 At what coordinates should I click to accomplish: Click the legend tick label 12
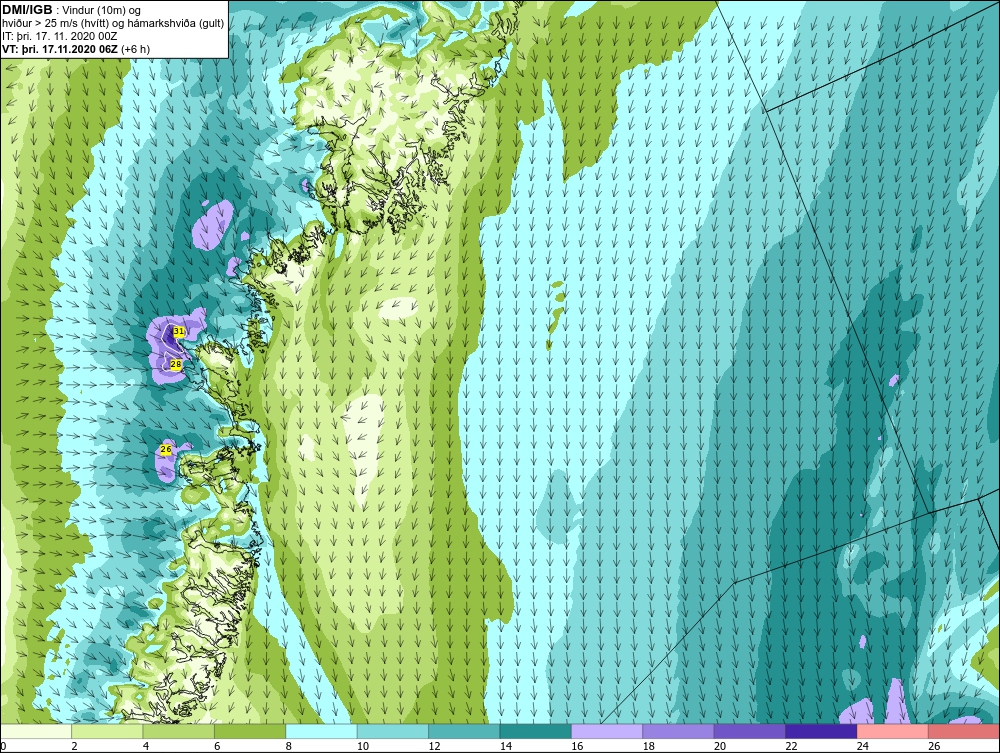pos(434,746)
